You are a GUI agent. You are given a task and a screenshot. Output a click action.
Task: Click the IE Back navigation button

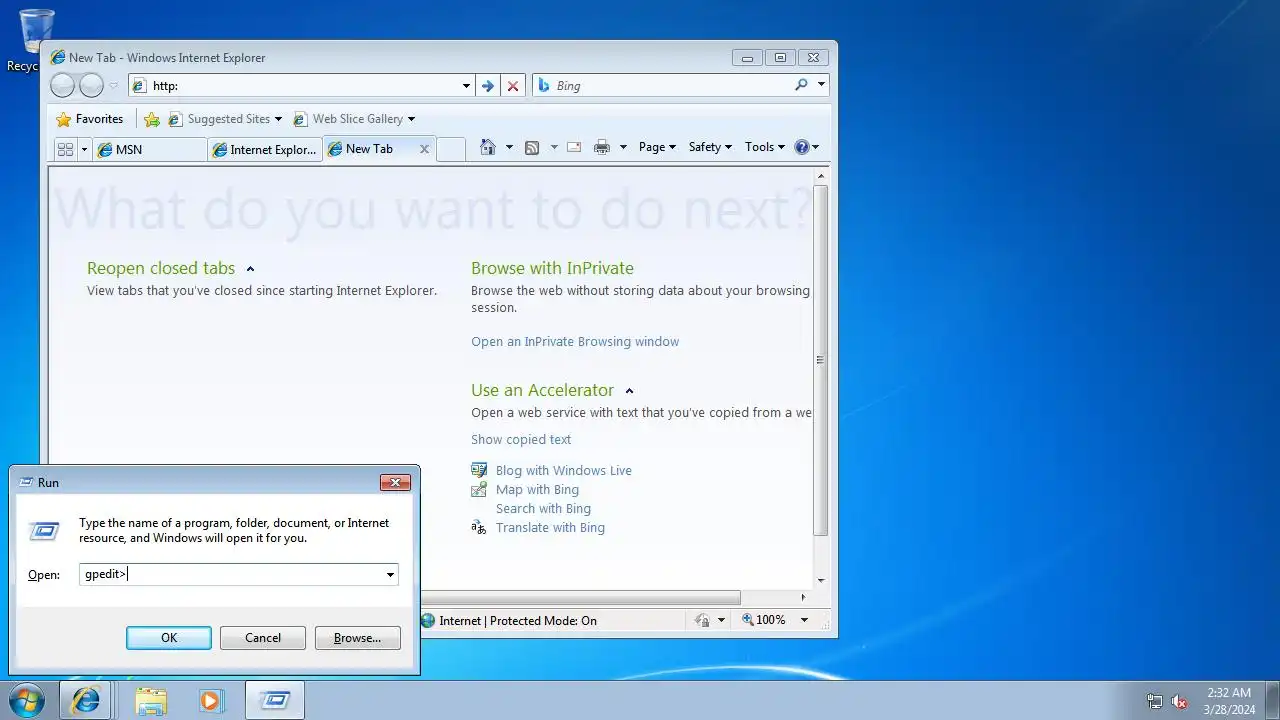[x=62, y=86]
